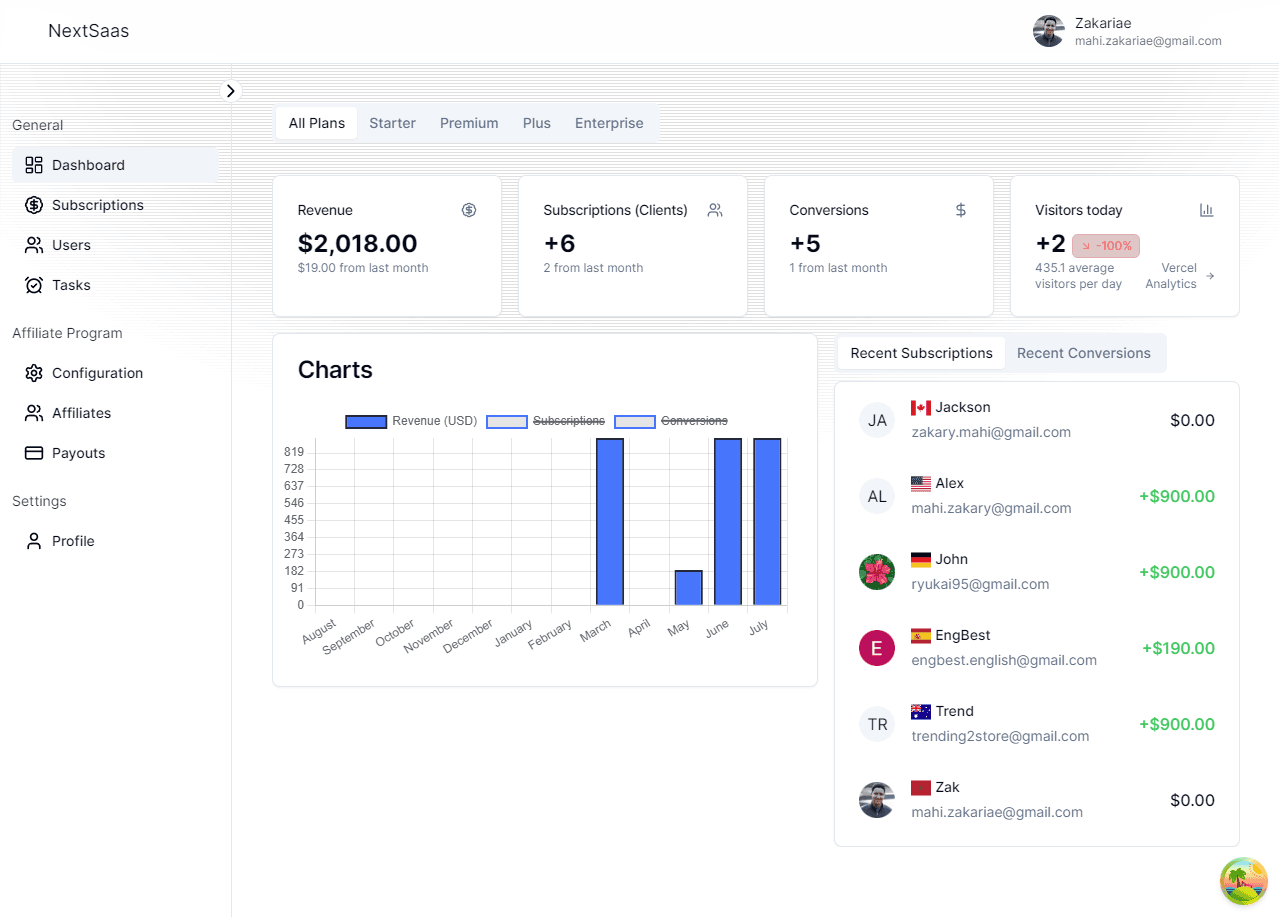Viewport: 1279px width, 917px height.
Task: Open the Vercel Analytics link
Action: (x=1186, y=276)
